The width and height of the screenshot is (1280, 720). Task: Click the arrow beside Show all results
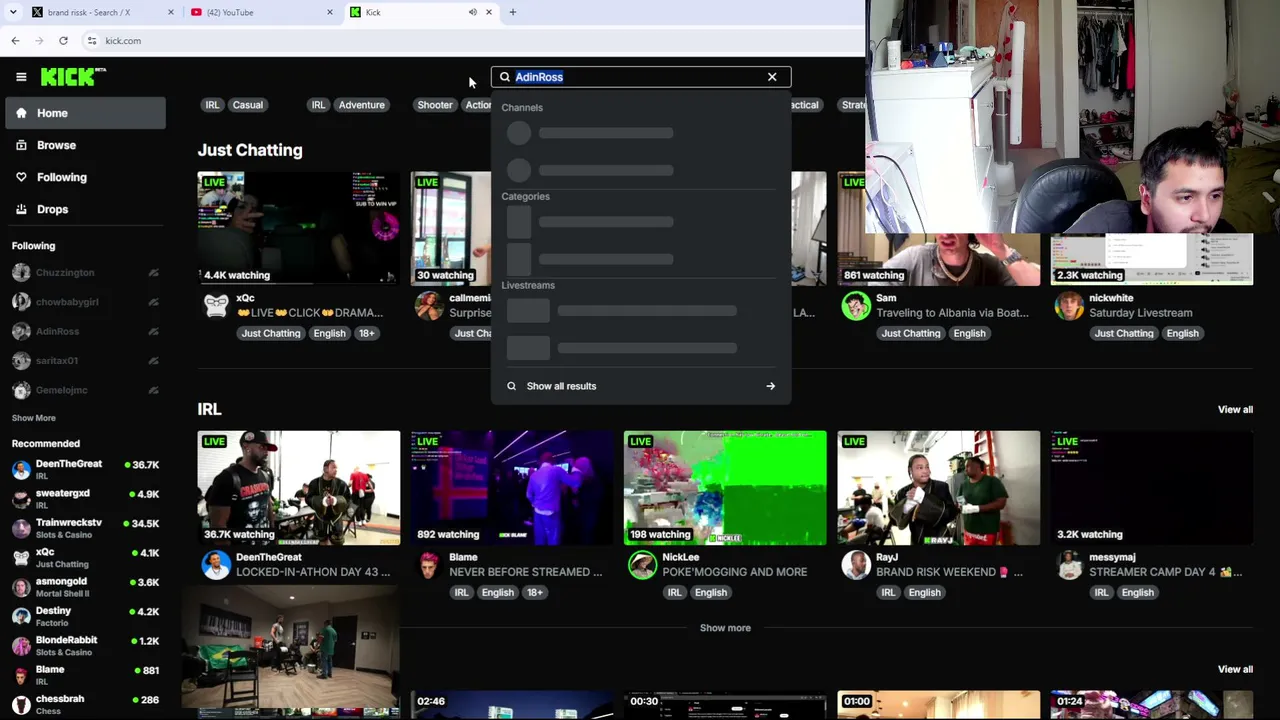770,386
